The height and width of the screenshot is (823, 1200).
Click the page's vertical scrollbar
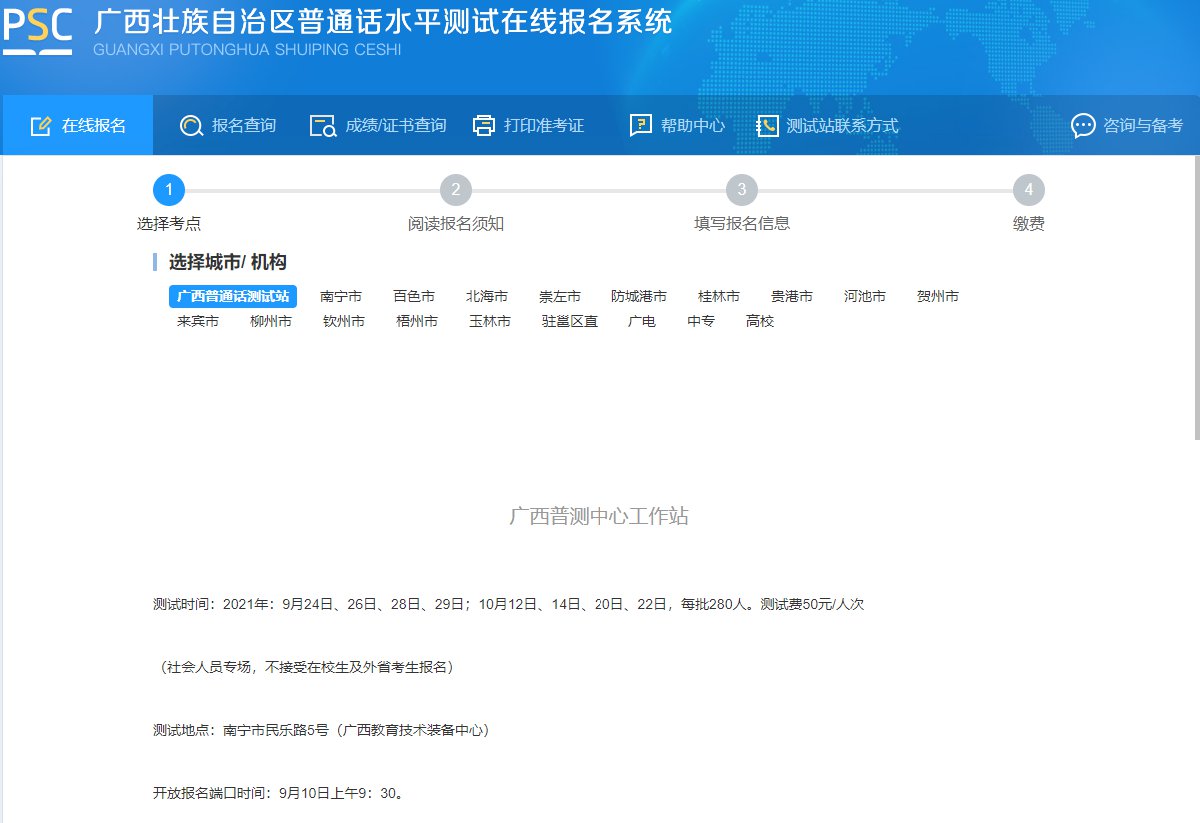point(1196,300)
